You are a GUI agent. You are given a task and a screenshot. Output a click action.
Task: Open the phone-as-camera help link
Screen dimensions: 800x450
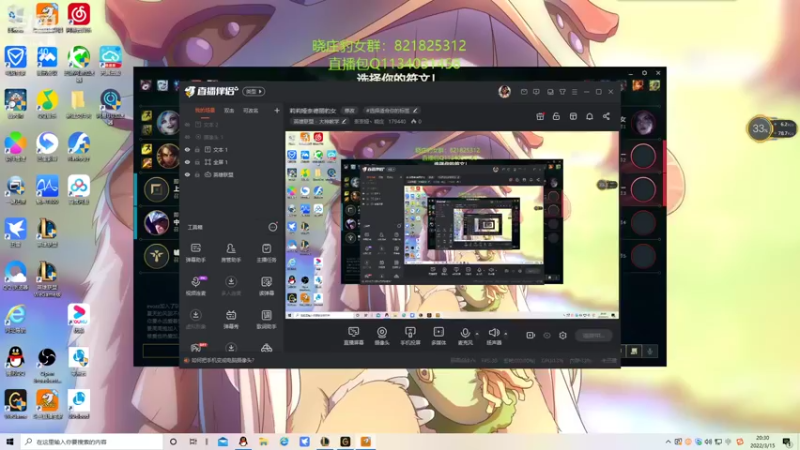223,360
